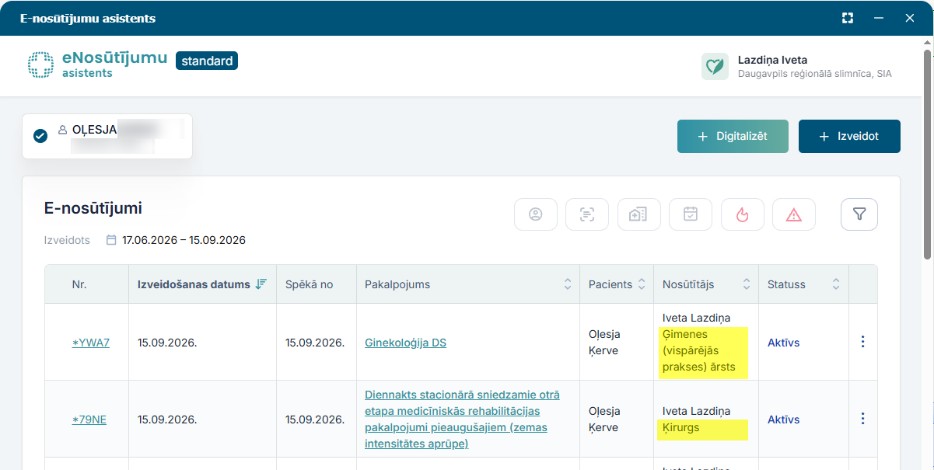
Task: Toggle the scan document filter icon
Action: click(587, 214)
